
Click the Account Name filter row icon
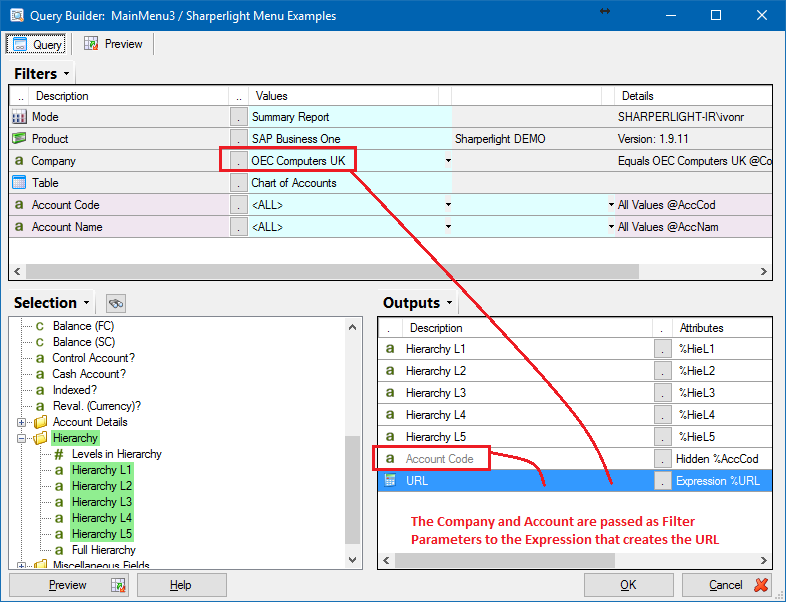[x=19, y=227]
